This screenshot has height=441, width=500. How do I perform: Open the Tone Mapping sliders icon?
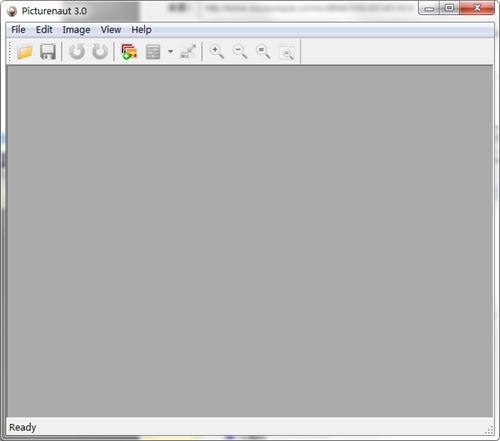153,52
